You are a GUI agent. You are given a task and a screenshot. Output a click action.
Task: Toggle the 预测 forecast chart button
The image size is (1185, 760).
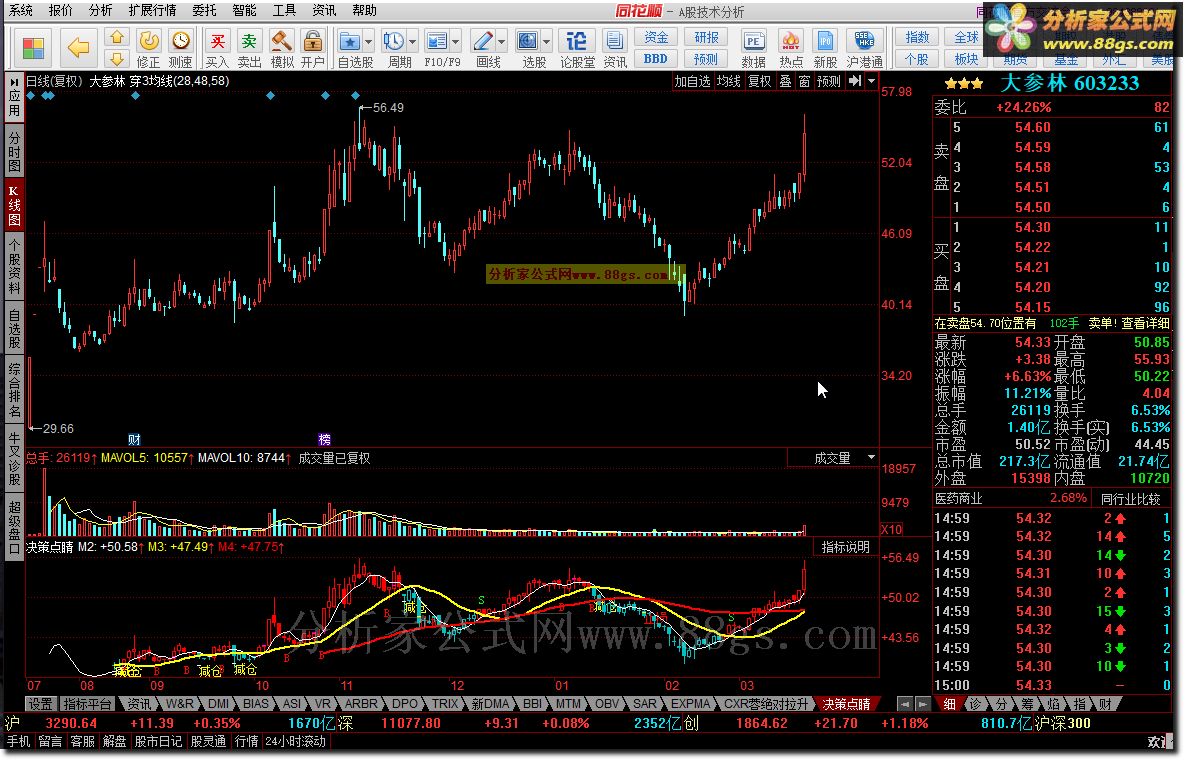pos(828,81)
